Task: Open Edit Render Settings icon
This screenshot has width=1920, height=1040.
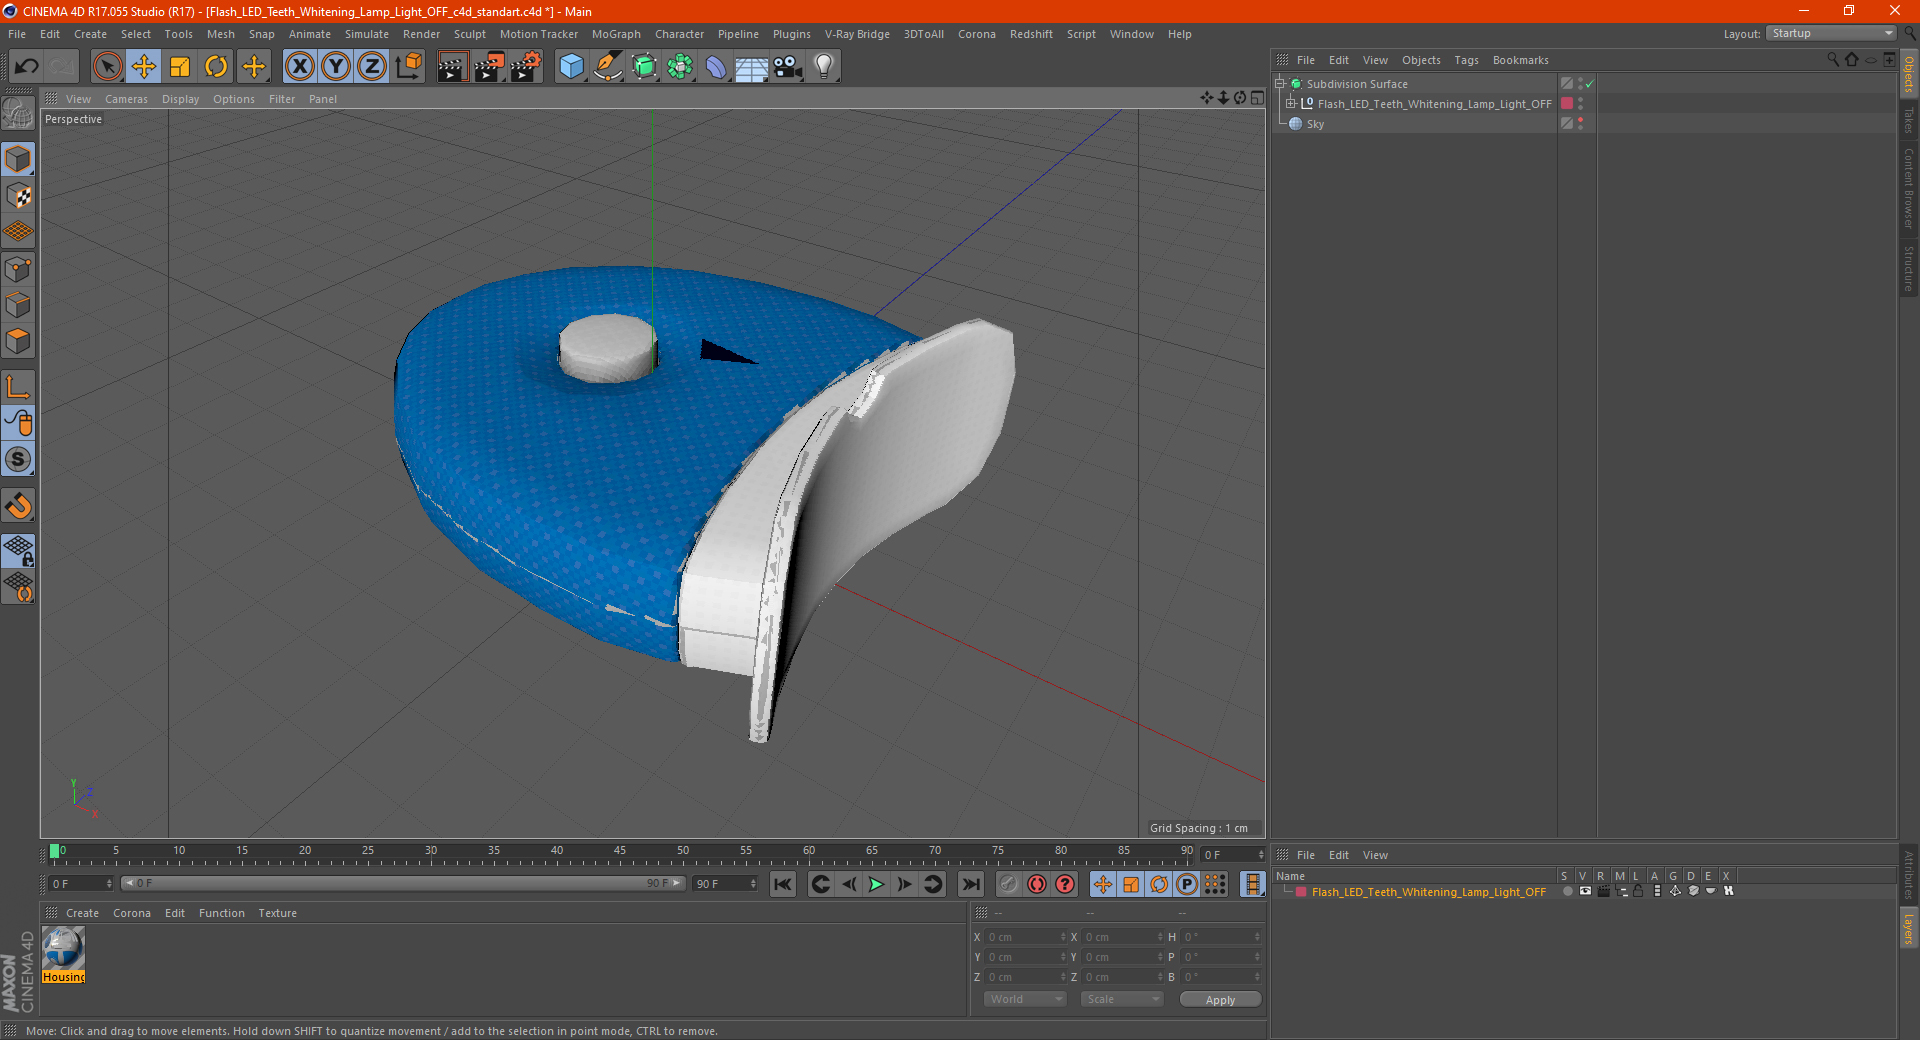Action: tap(525, 67)
